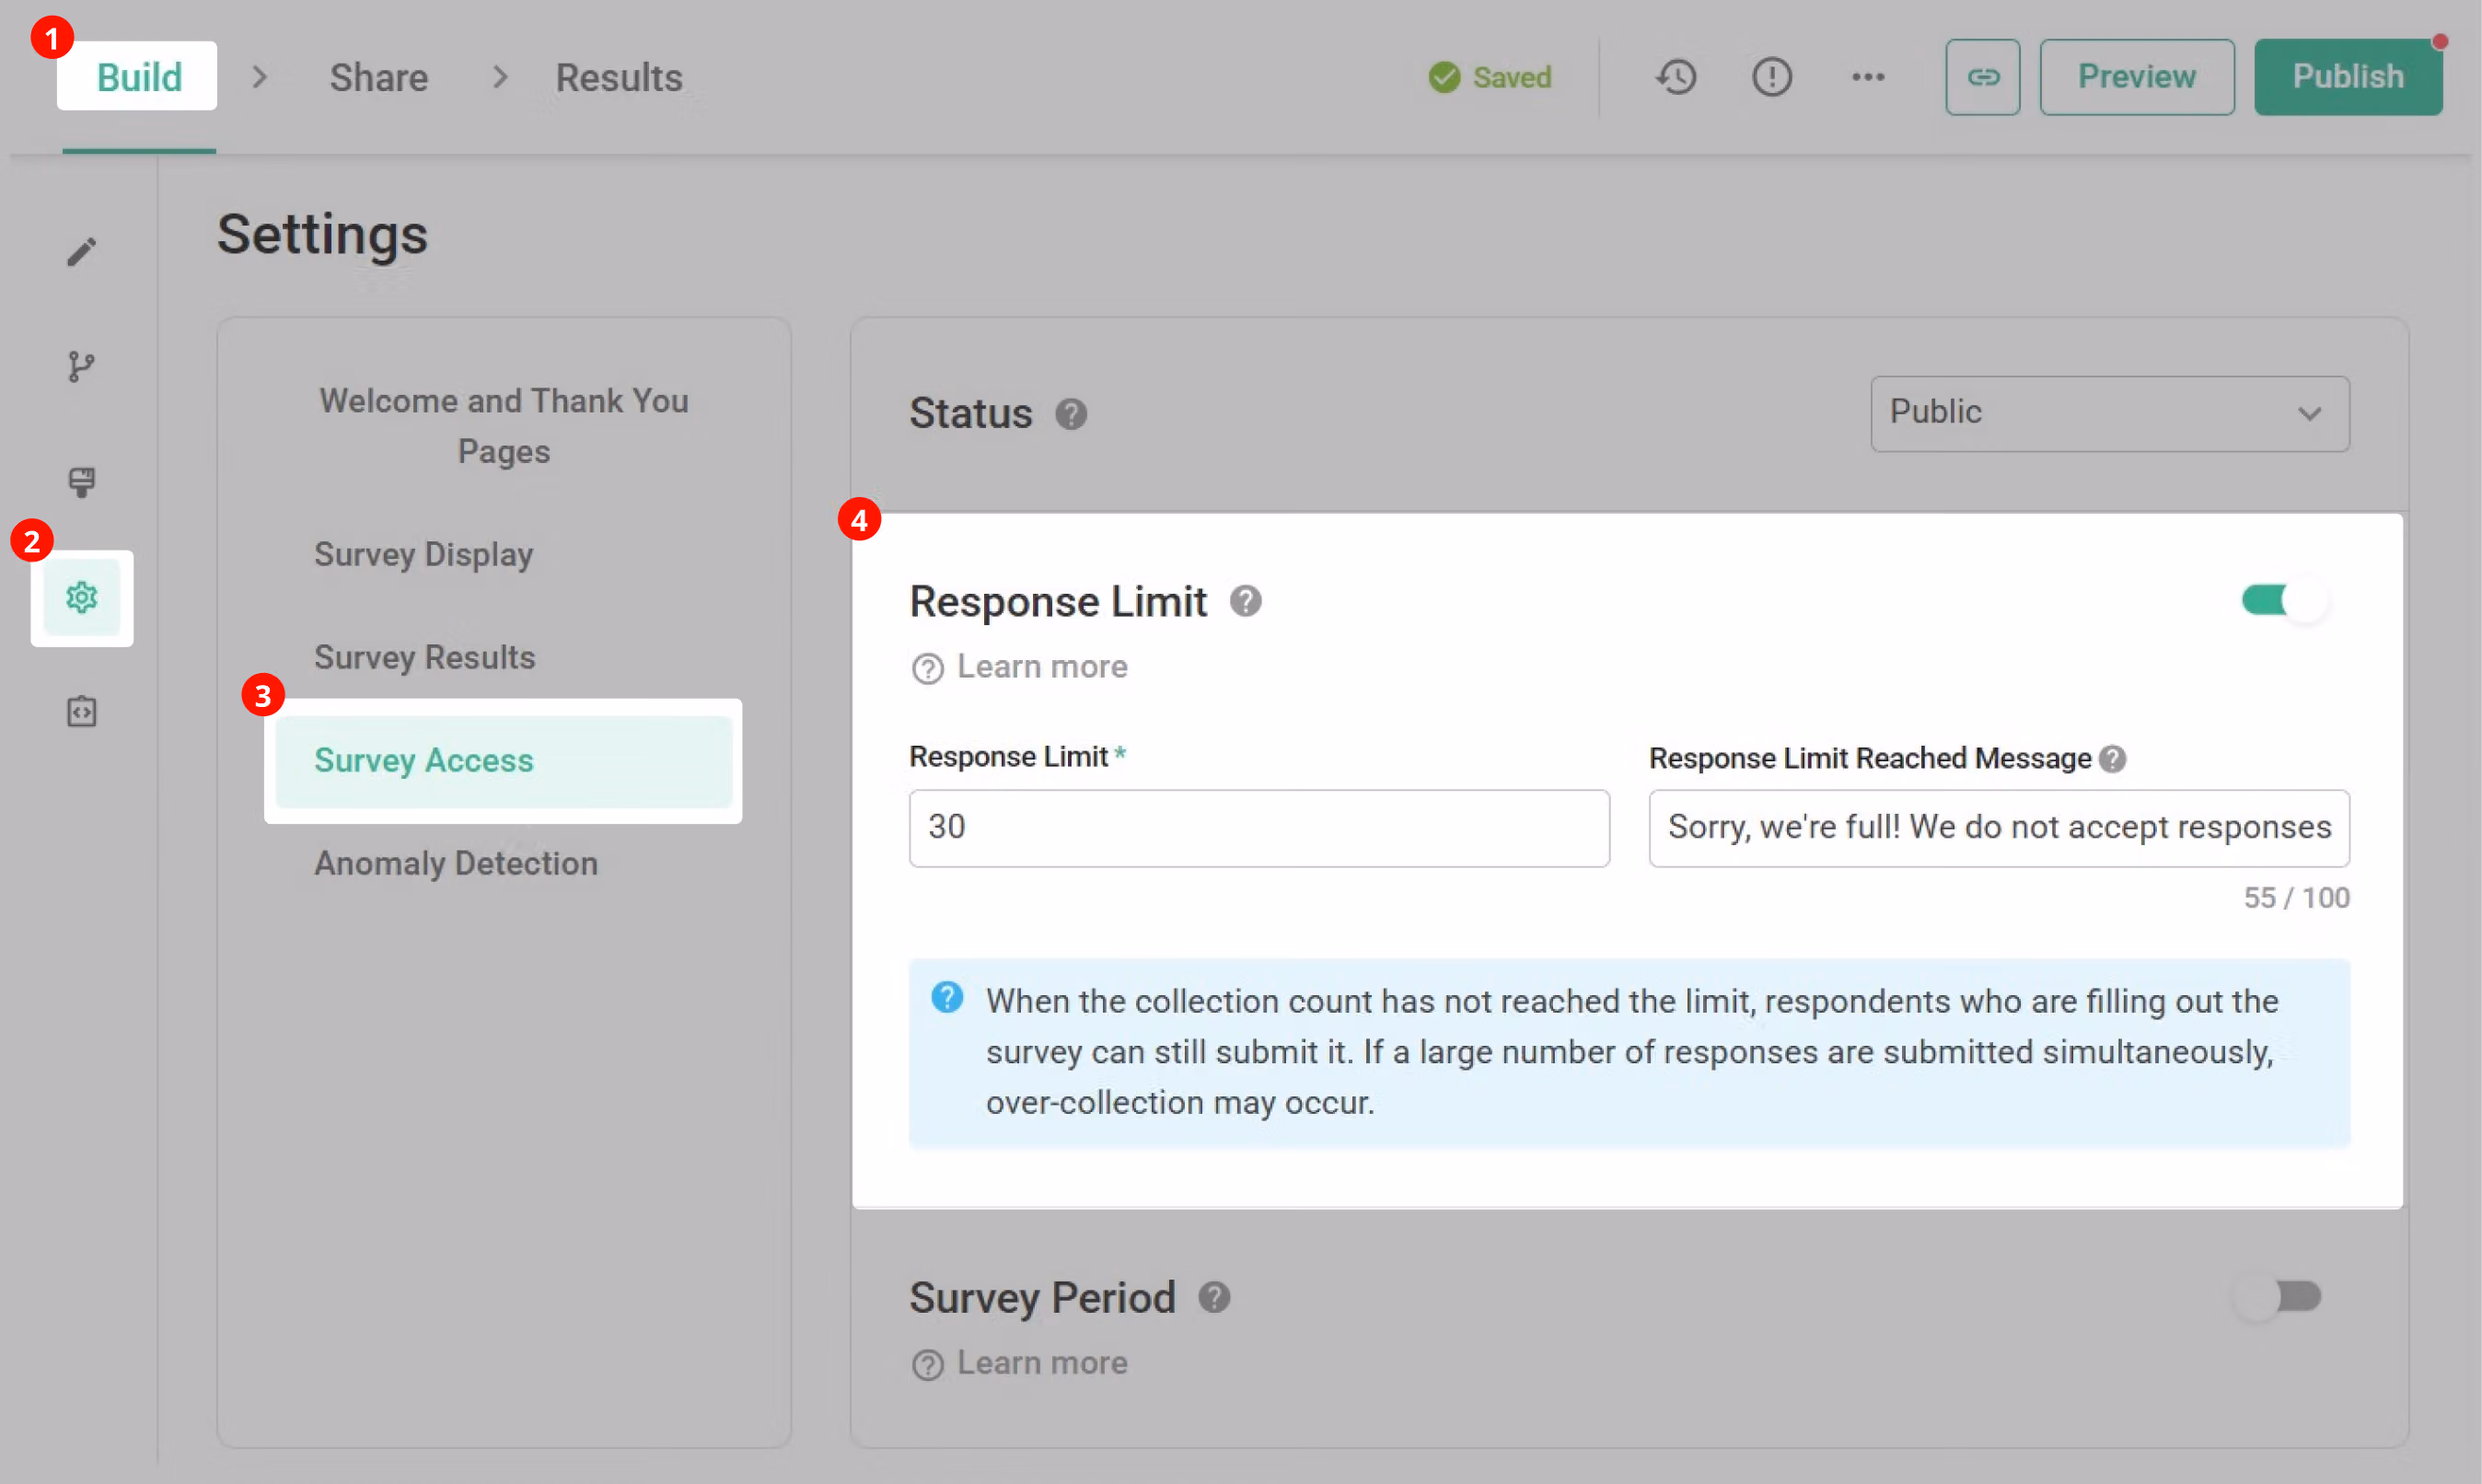2482x1484 pixels.
Task: Click the exclamation alert icon in top bar
Action: pos(1772,77)
